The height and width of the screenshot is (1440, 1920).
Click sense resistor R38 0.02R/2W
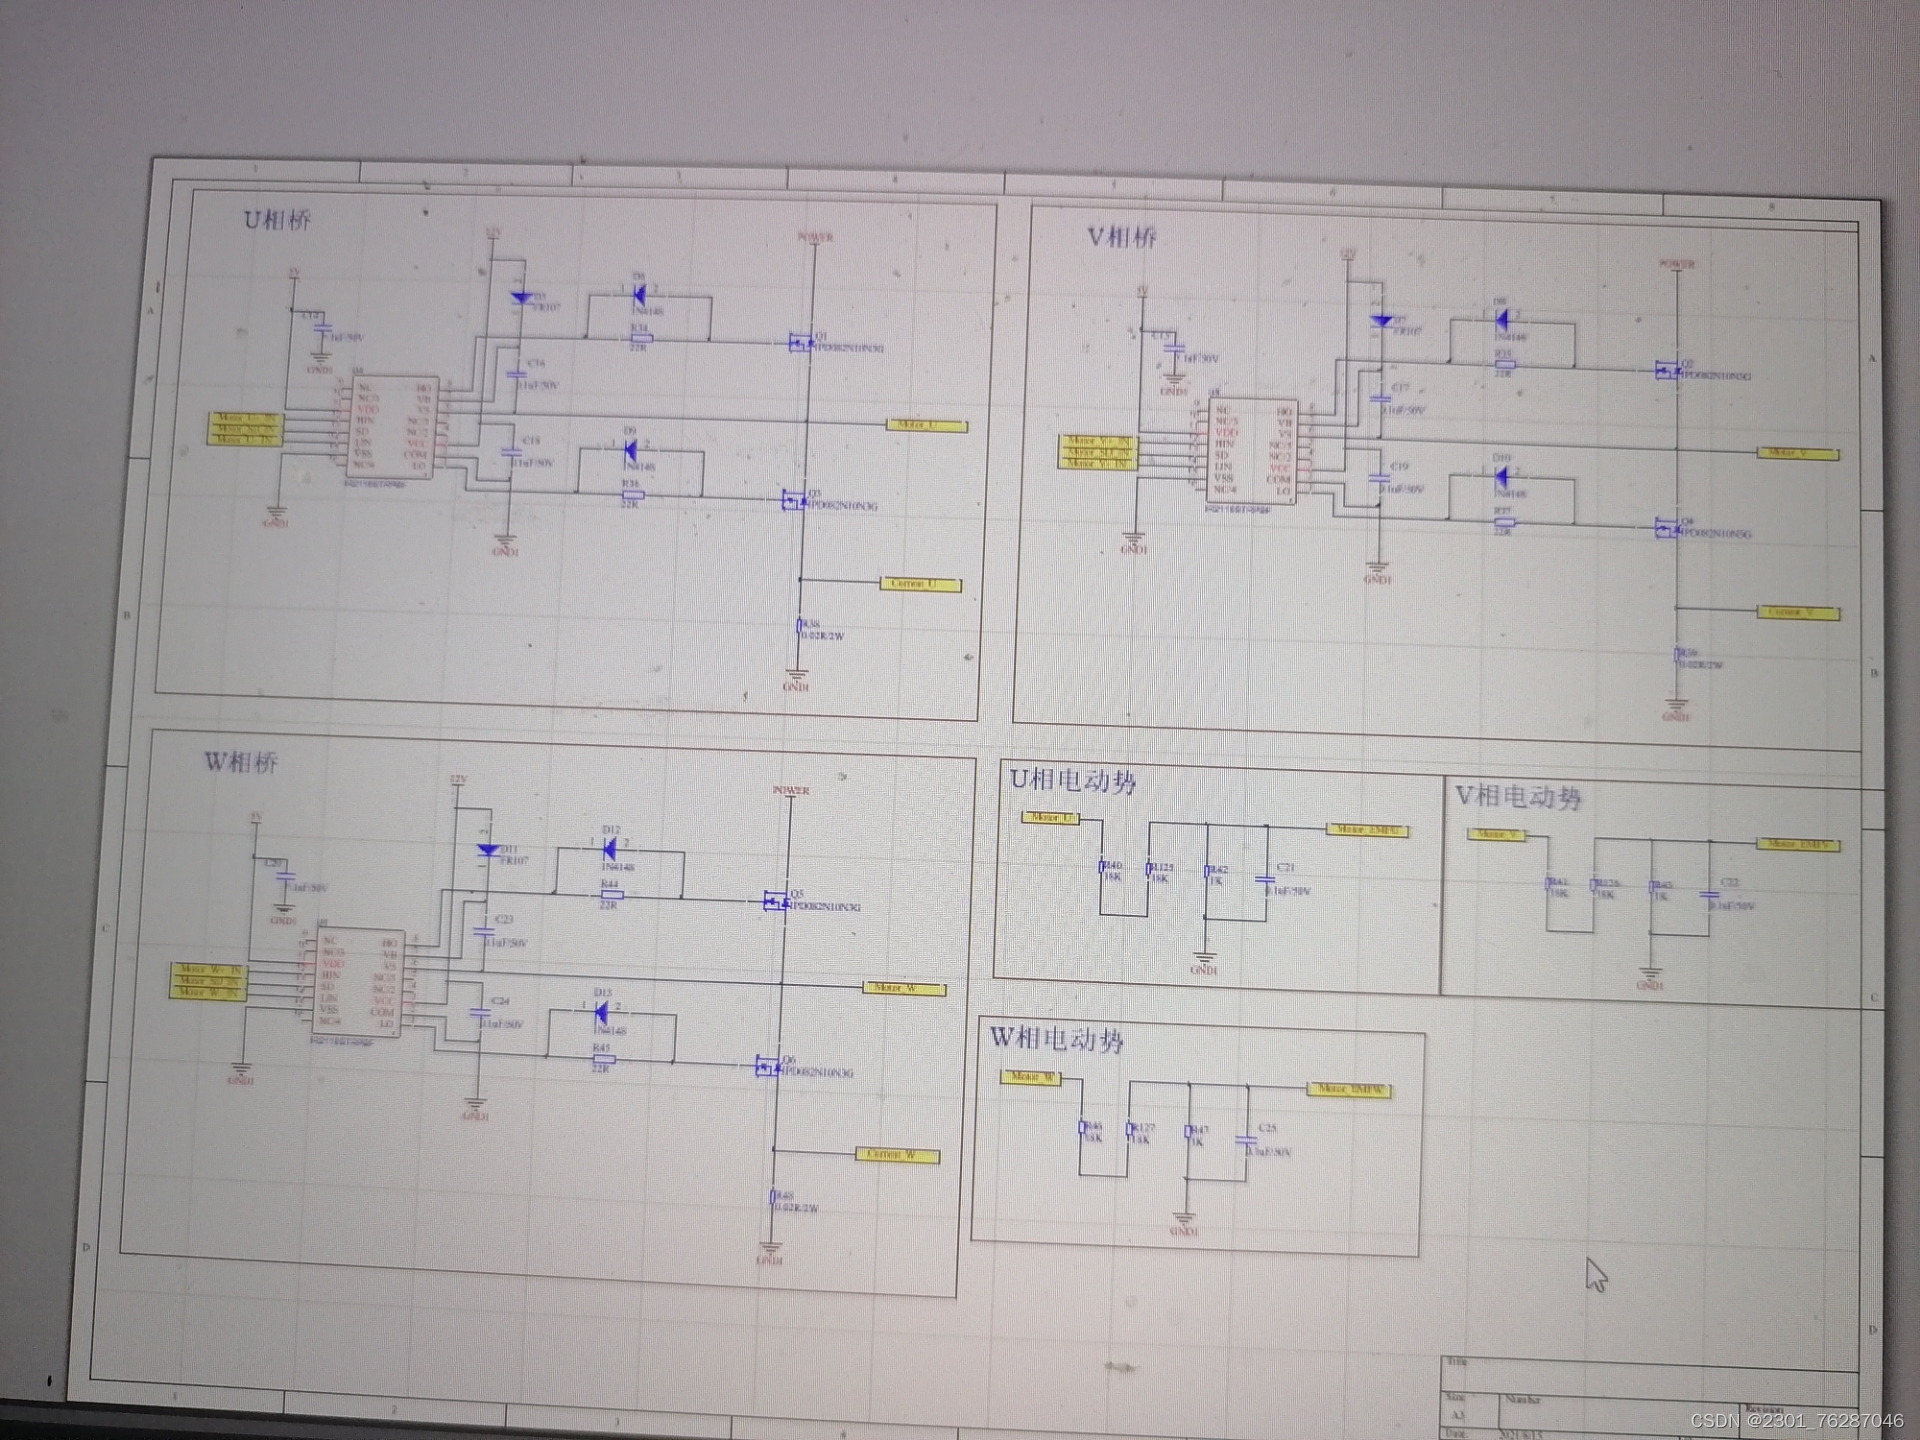pos(799,627)
